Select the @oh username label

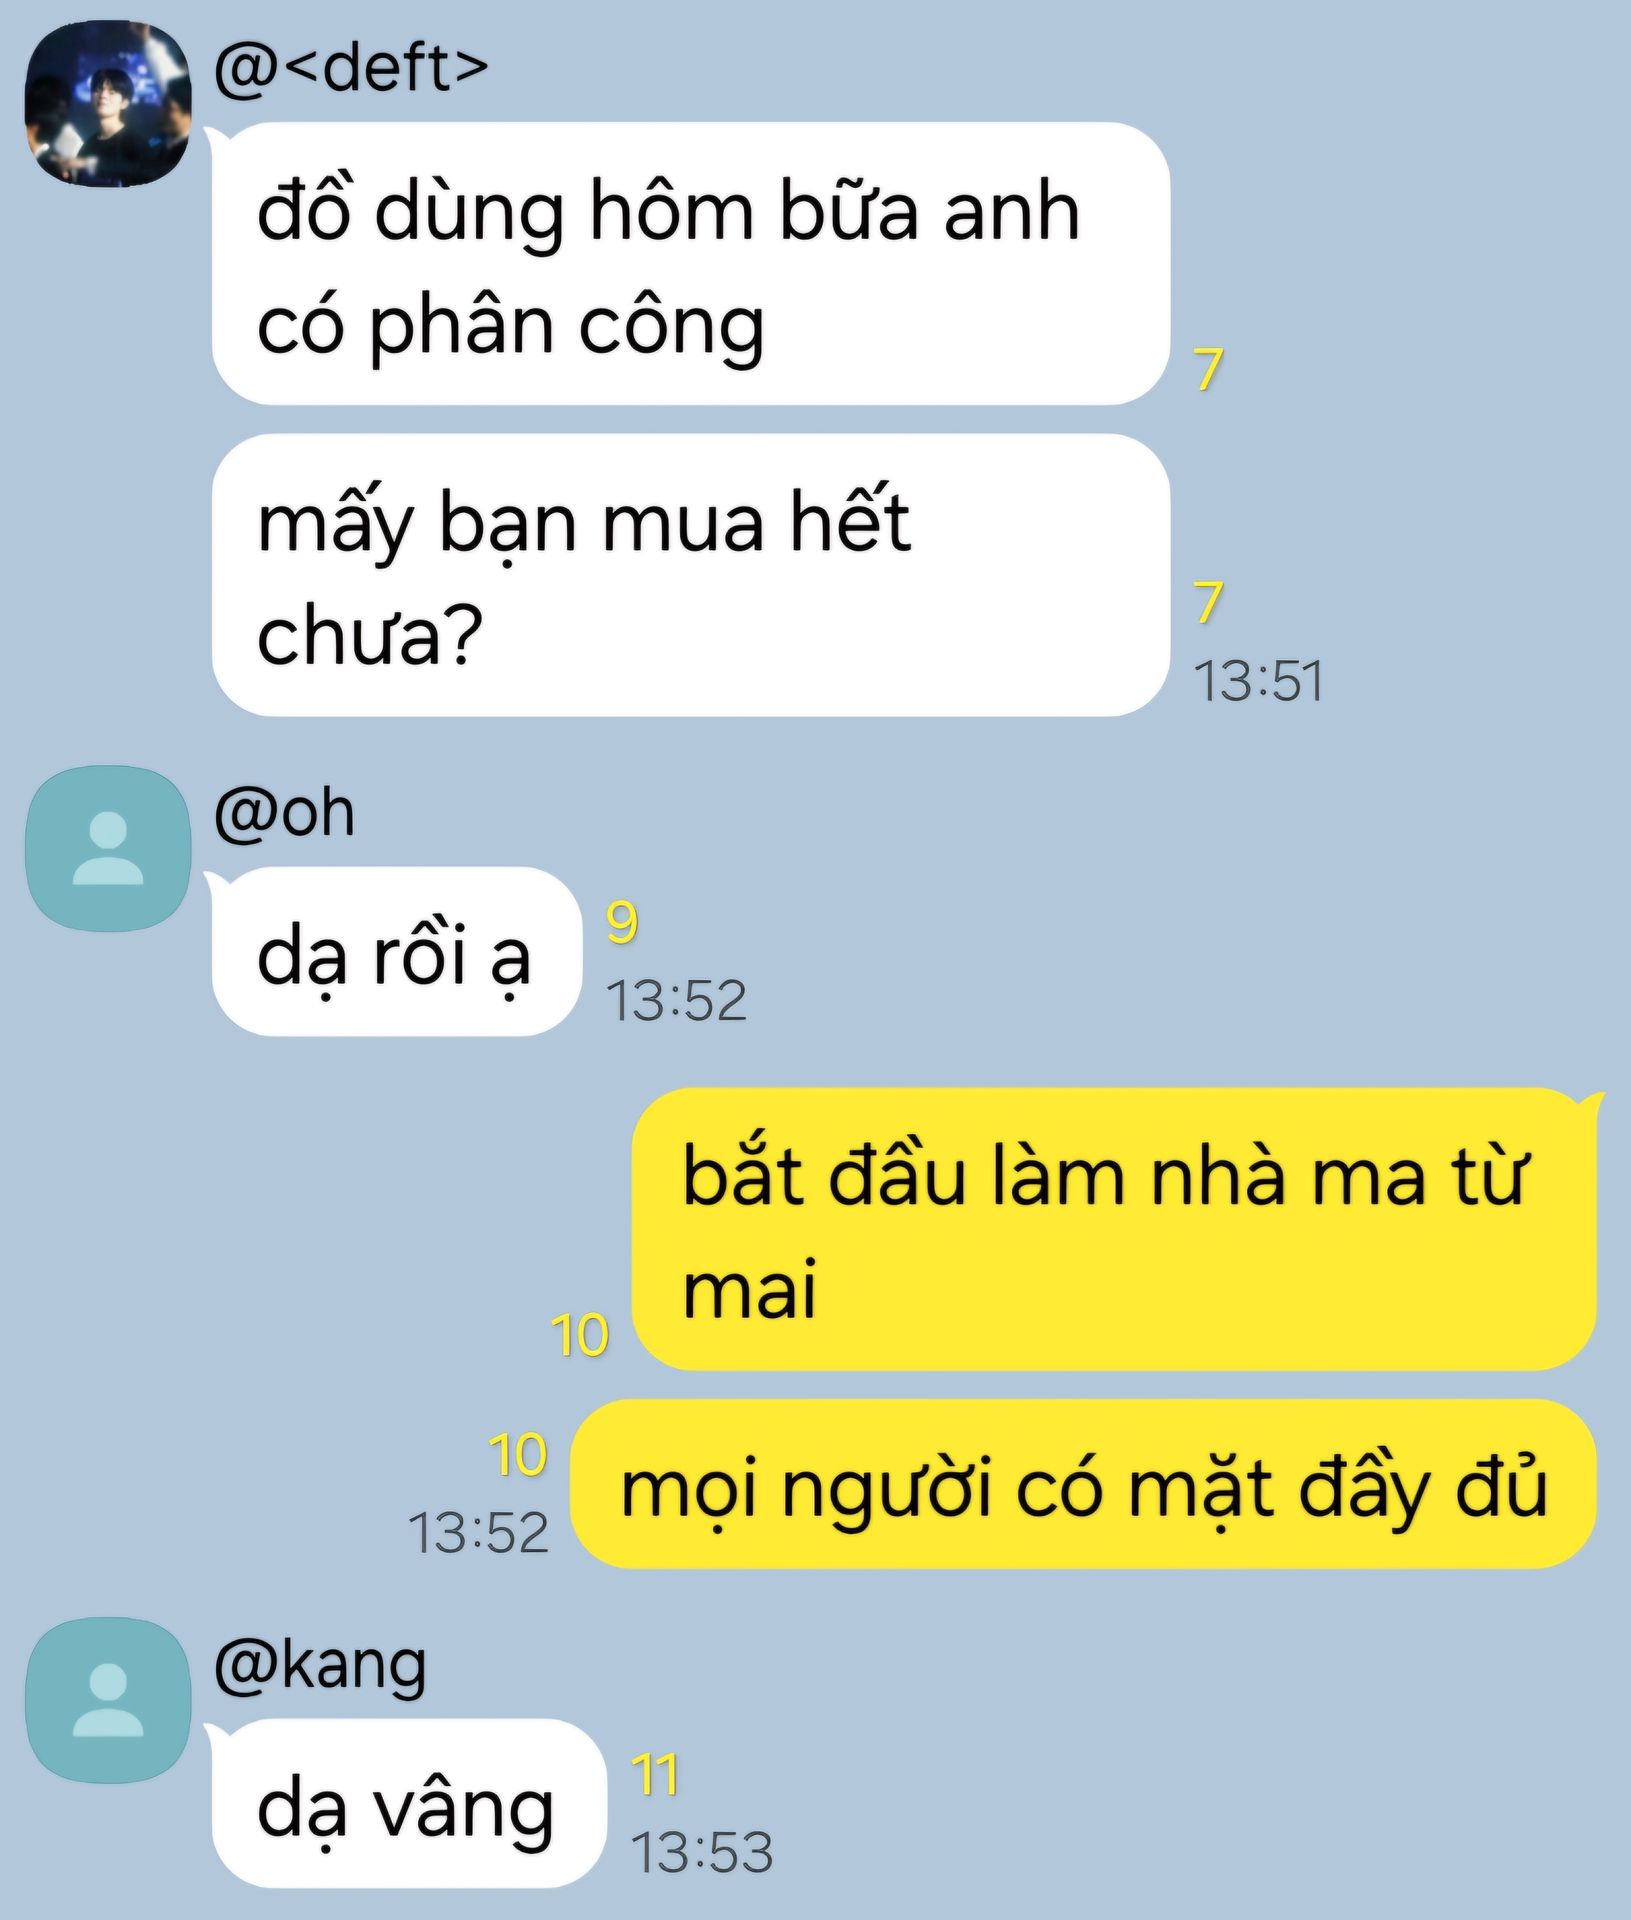pos(284,814)
